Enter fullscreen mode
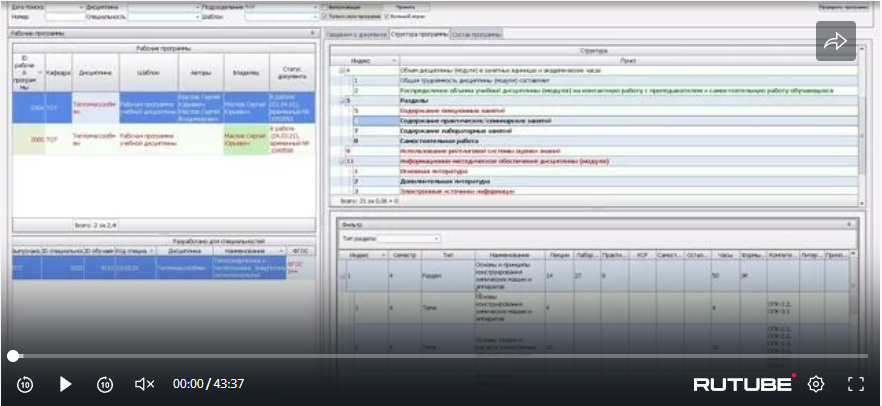 (x=855, y=384)
